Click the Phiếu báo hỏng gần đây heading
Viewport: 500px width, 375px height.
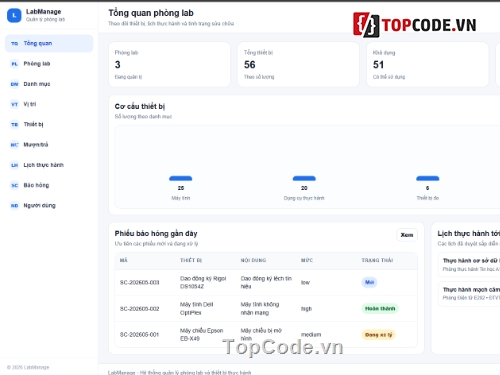point(156,233)
